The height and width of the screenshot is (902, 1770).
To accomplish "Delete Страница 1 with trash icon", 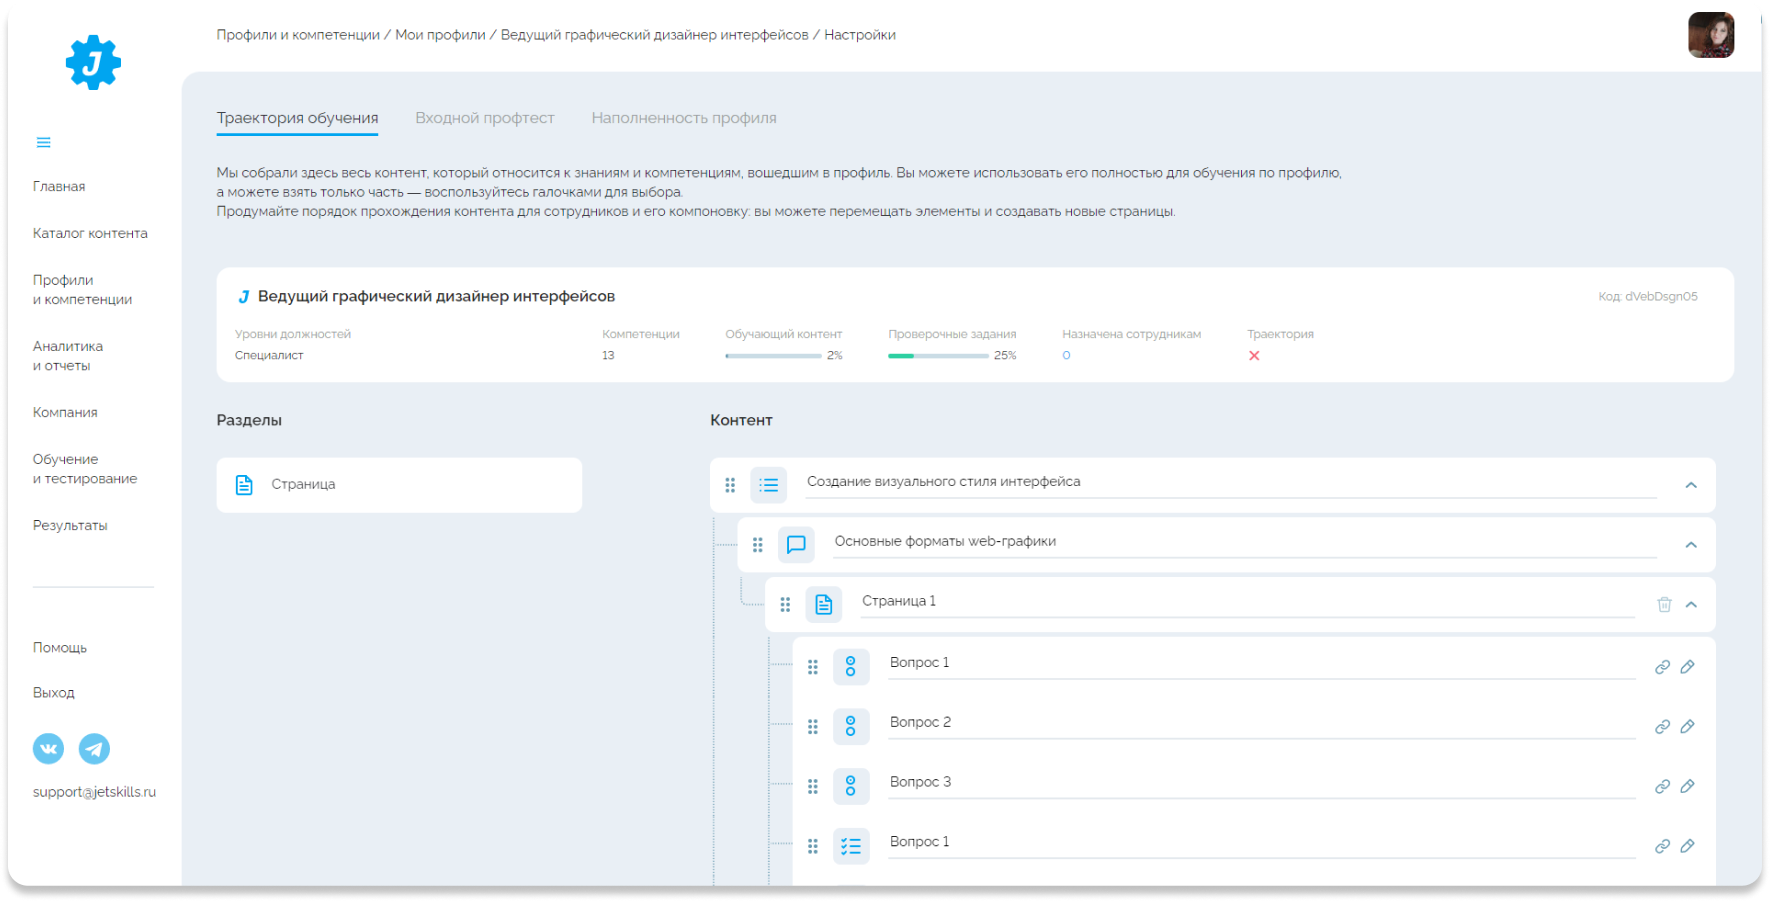I will click(1664, 604).
